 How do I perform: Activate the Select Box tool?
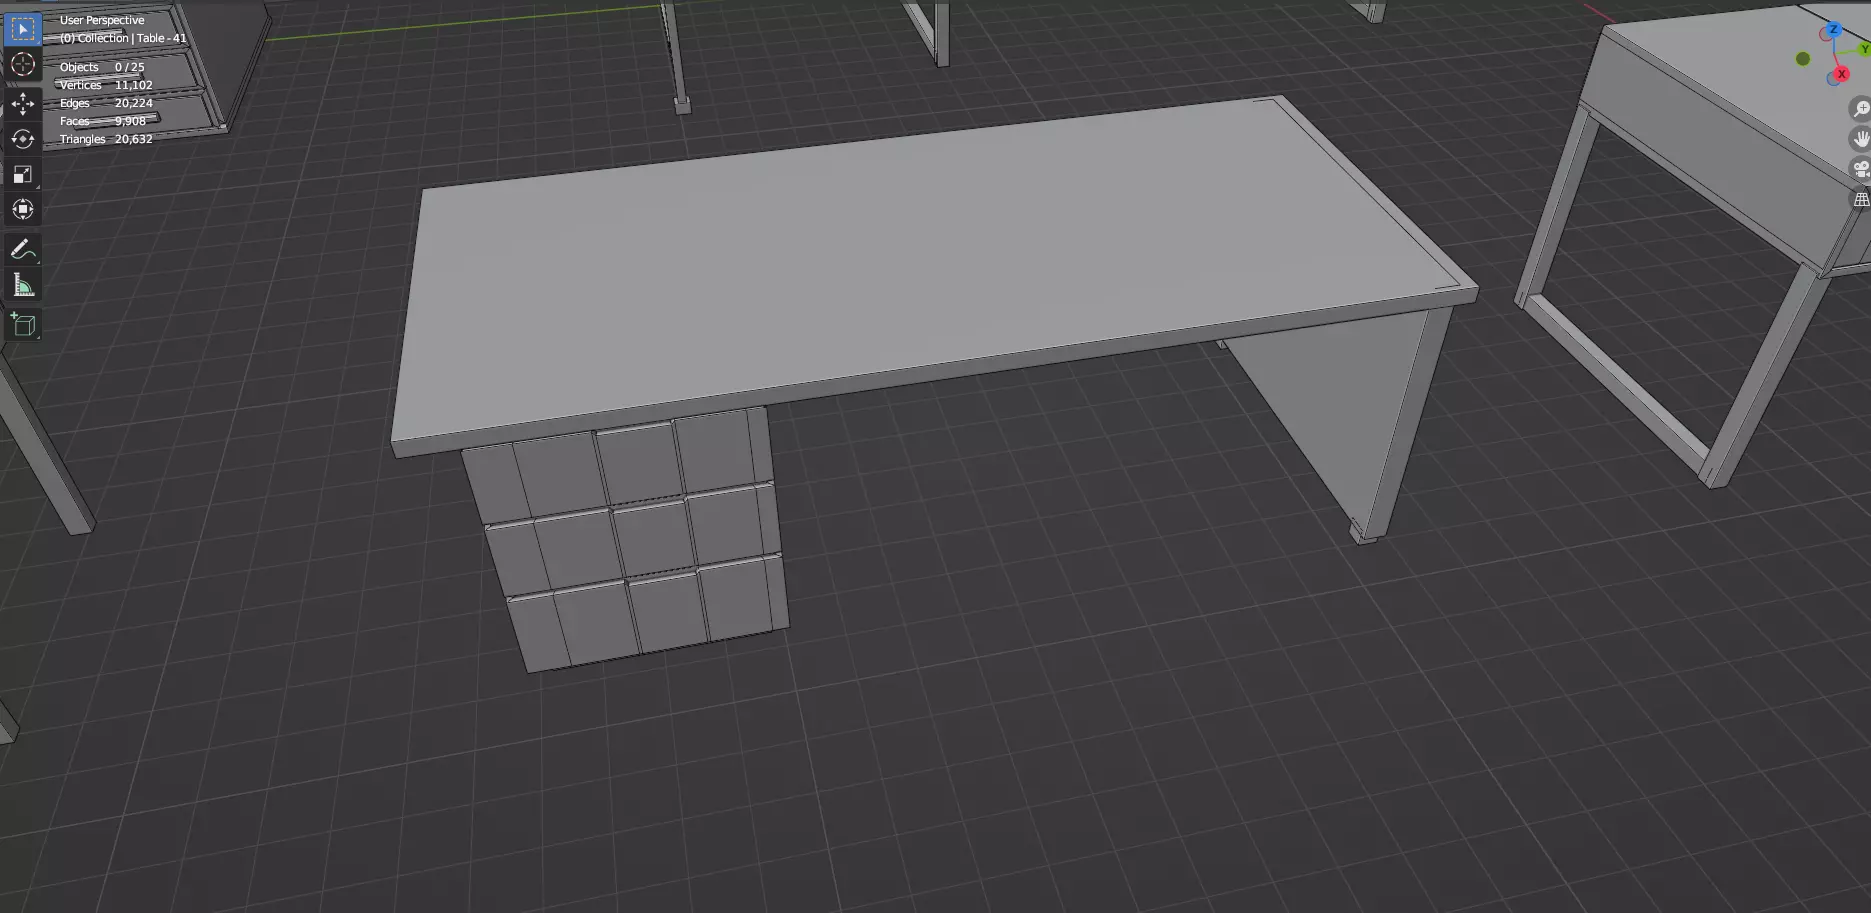(x=22, y=29)
